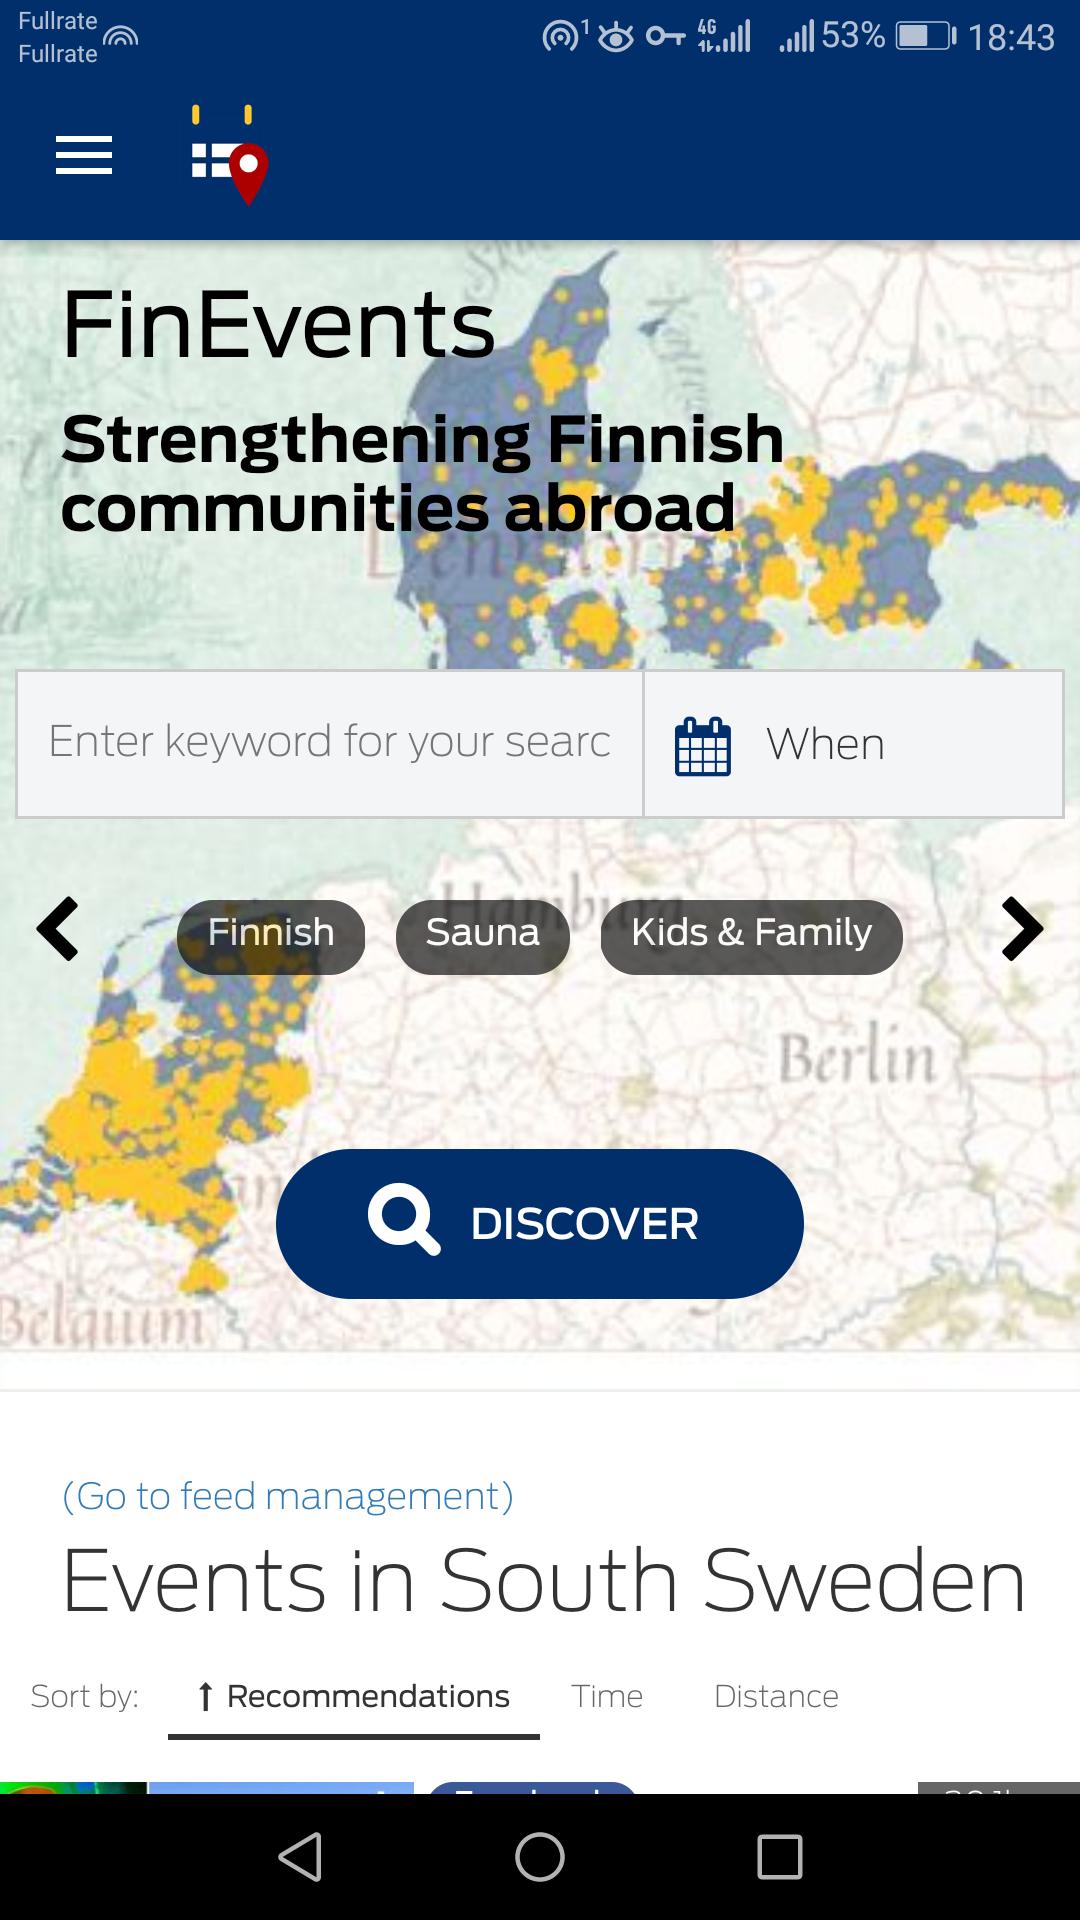Tap the Events in South Sweden heading

pyautogui.click(x=543, y=1581)
